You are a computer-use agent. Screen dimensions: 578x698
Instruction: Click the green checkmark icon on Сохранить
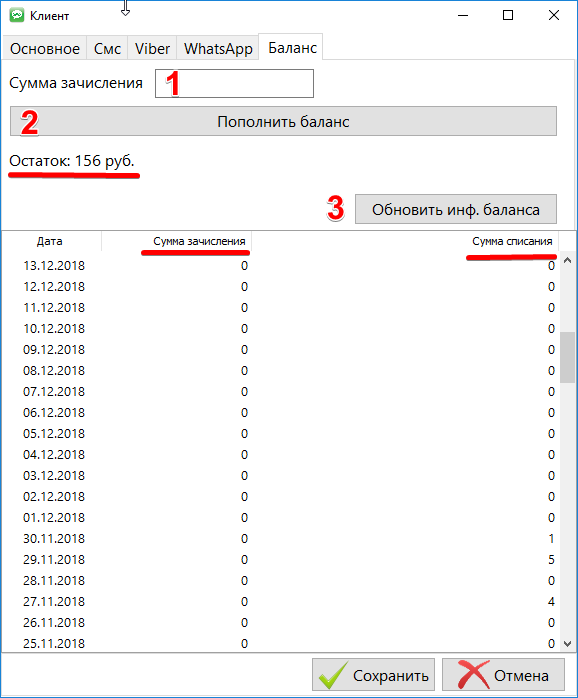[x=333, y=675]
